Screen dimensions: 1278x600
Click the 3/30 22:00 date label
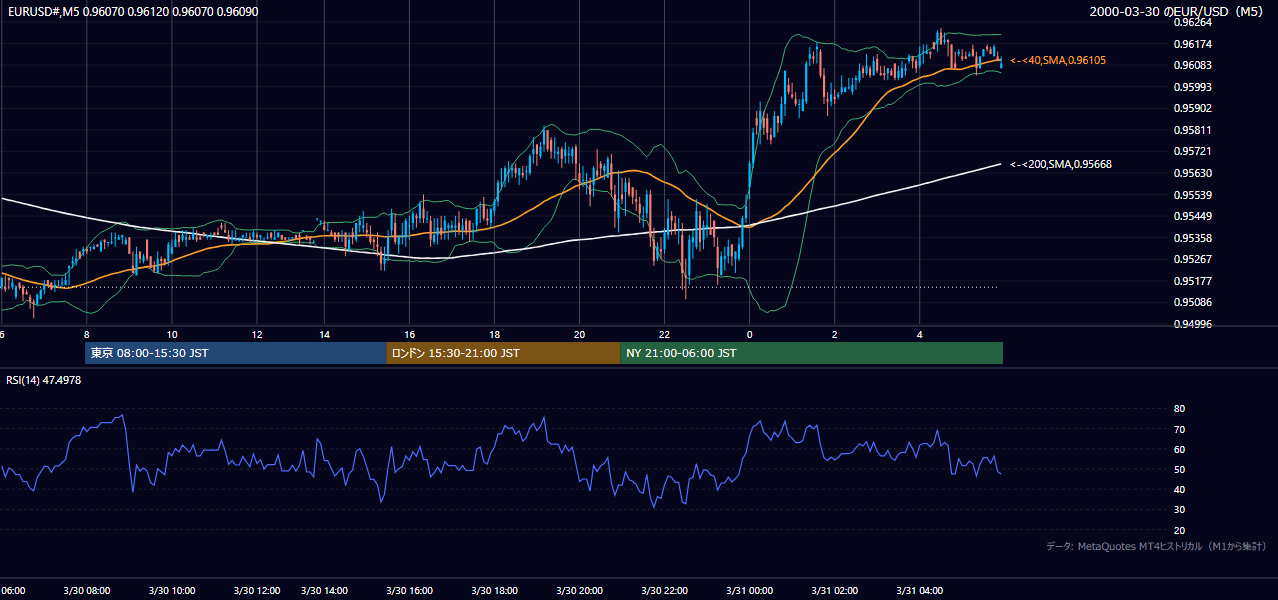tap(665, 591)
